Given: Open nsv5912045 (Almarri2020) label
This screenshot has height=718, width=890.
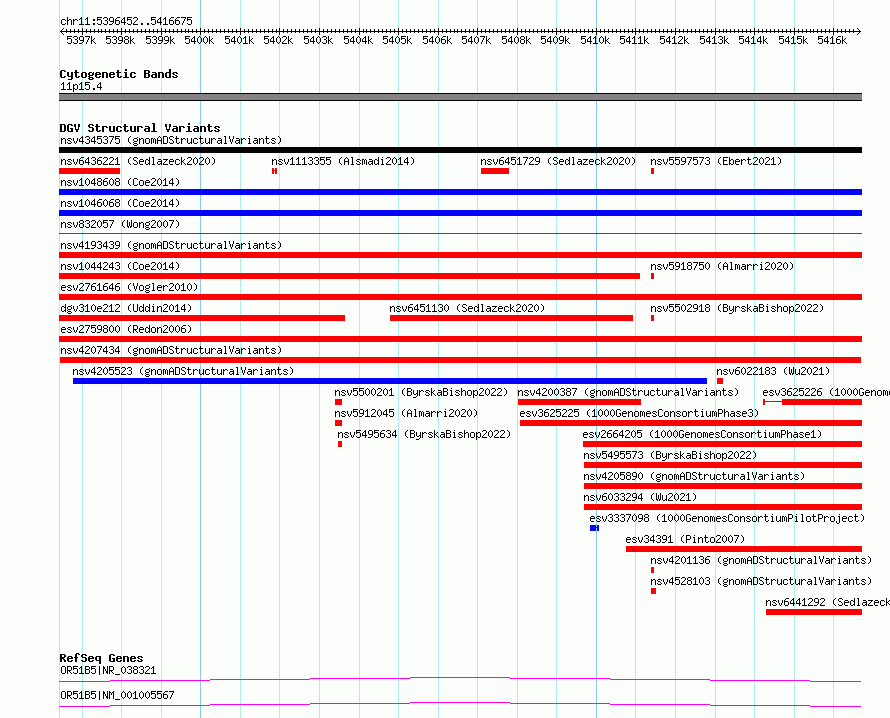Looking at the screenshot, I should [x=406, y=413].
